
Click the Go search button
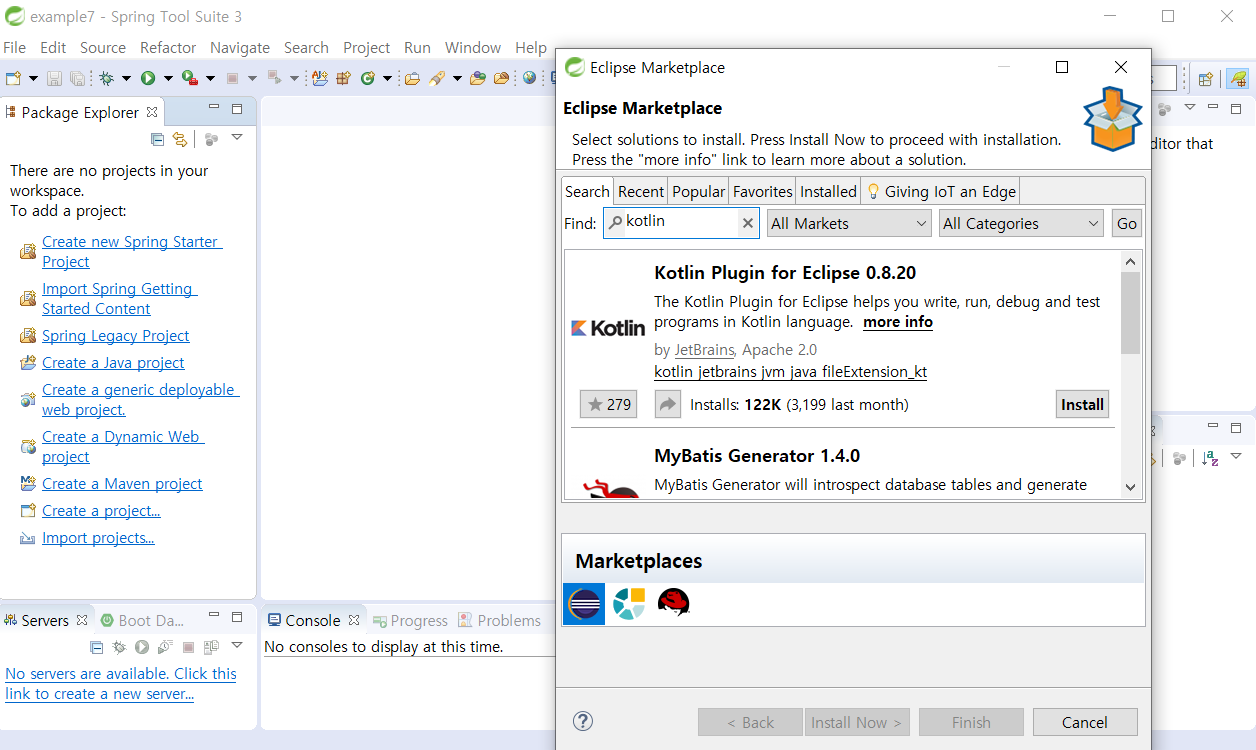[x=1127, y=223]
